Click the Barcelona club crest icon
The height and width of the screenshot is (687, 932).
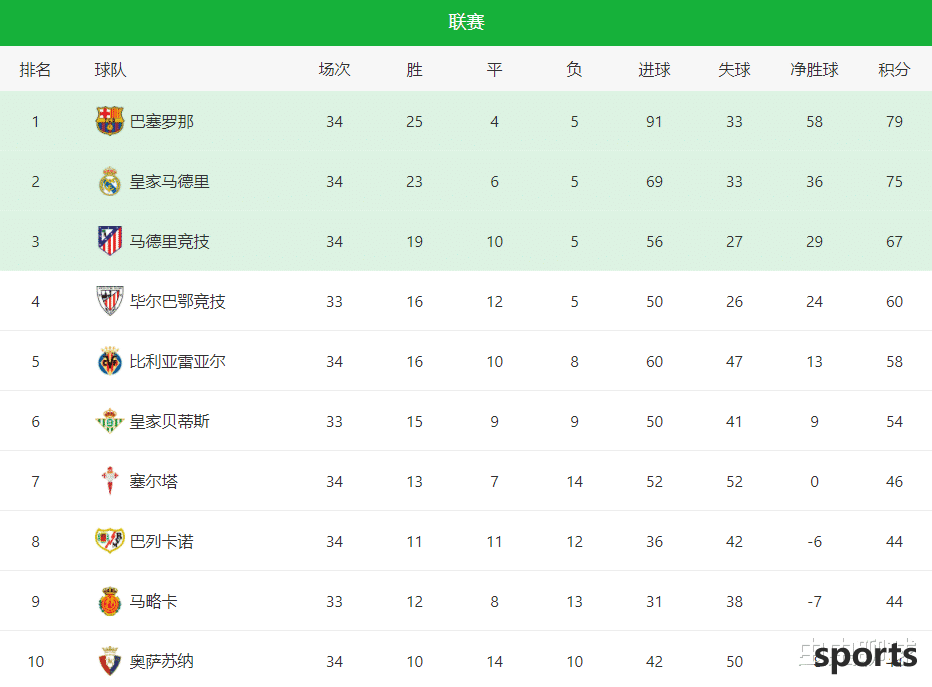coord(109,121)
